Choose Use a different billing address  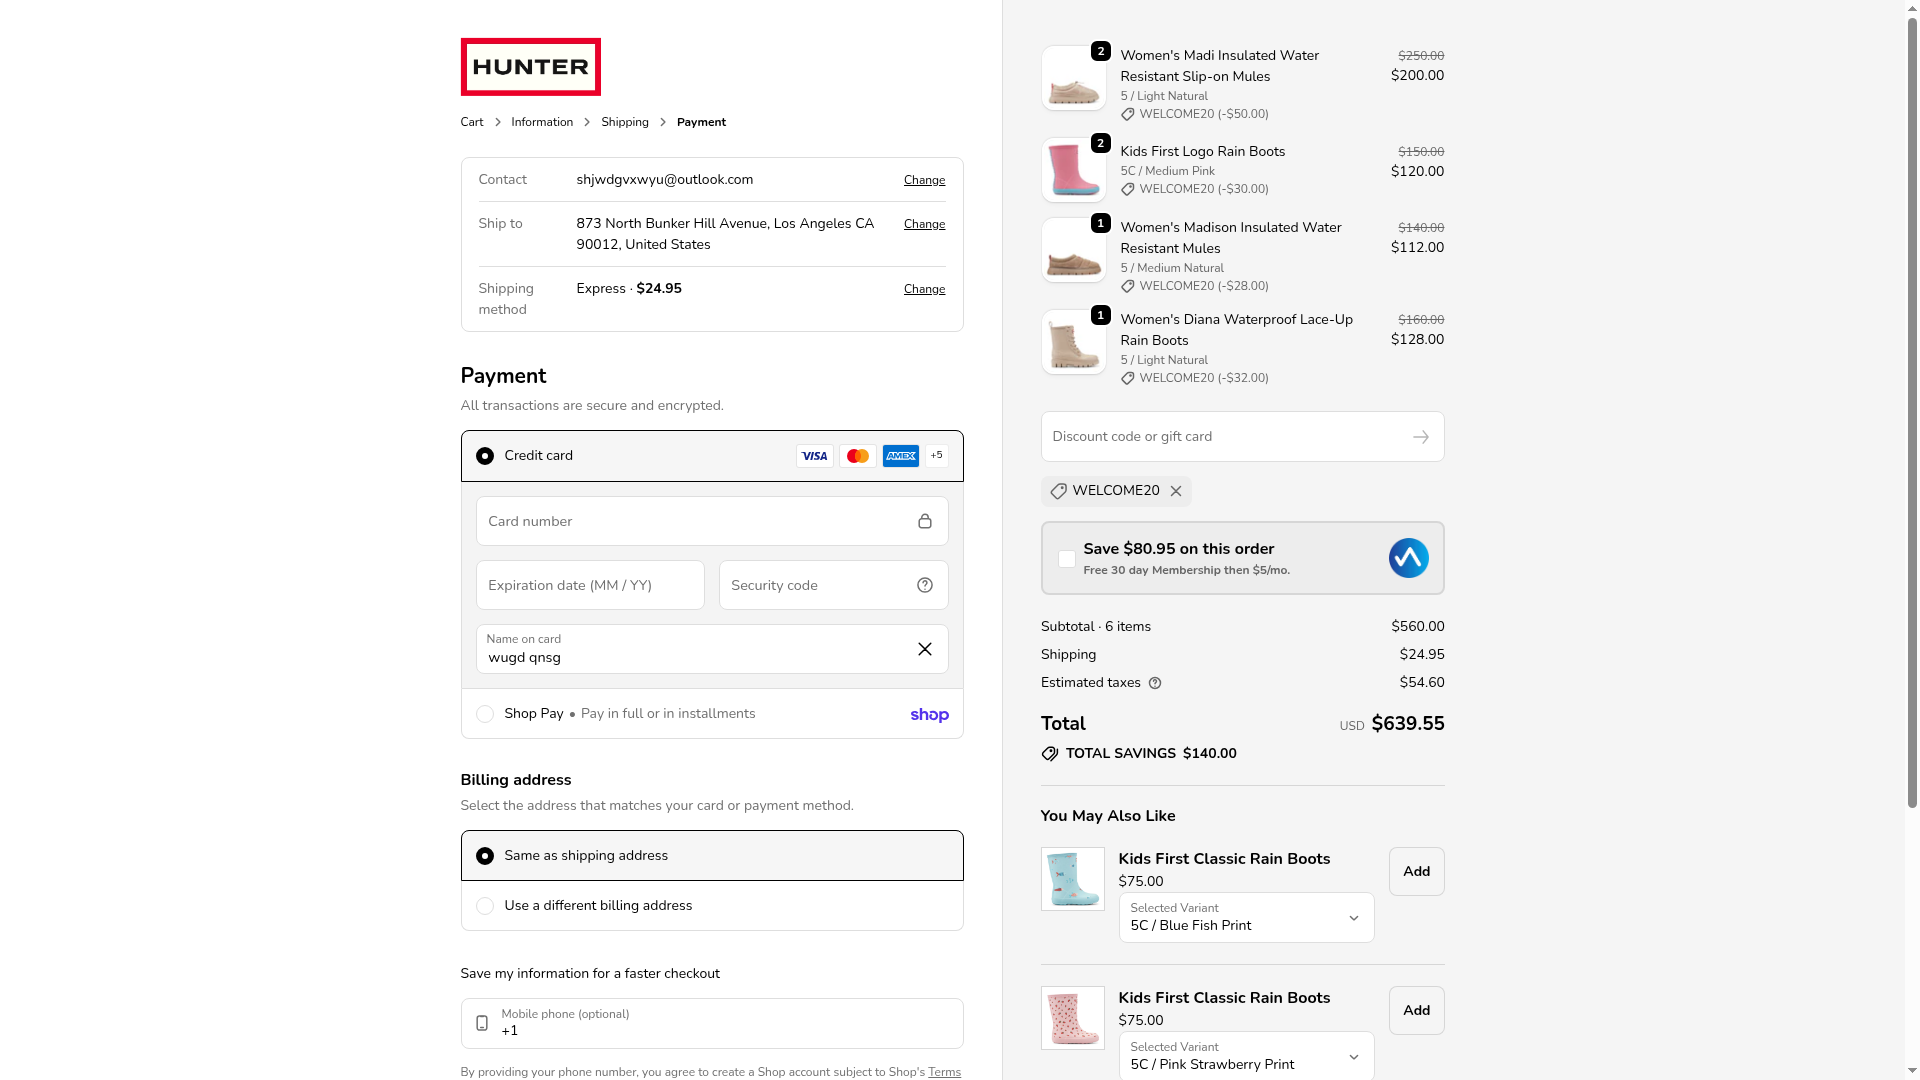click(485, 906)
